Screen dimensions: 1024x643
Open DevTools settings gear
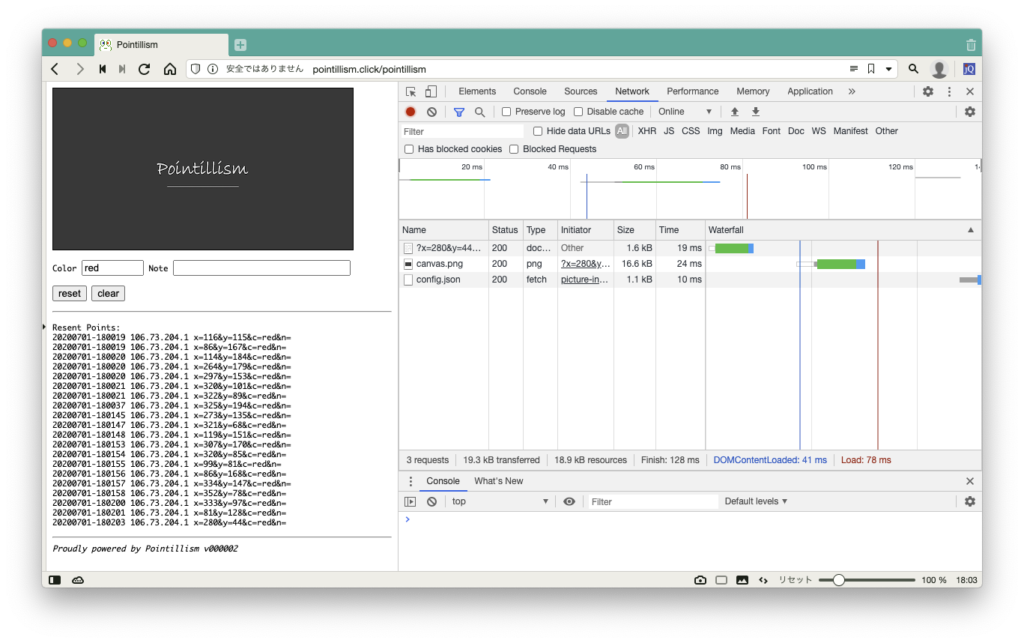[x=928, y=91]
